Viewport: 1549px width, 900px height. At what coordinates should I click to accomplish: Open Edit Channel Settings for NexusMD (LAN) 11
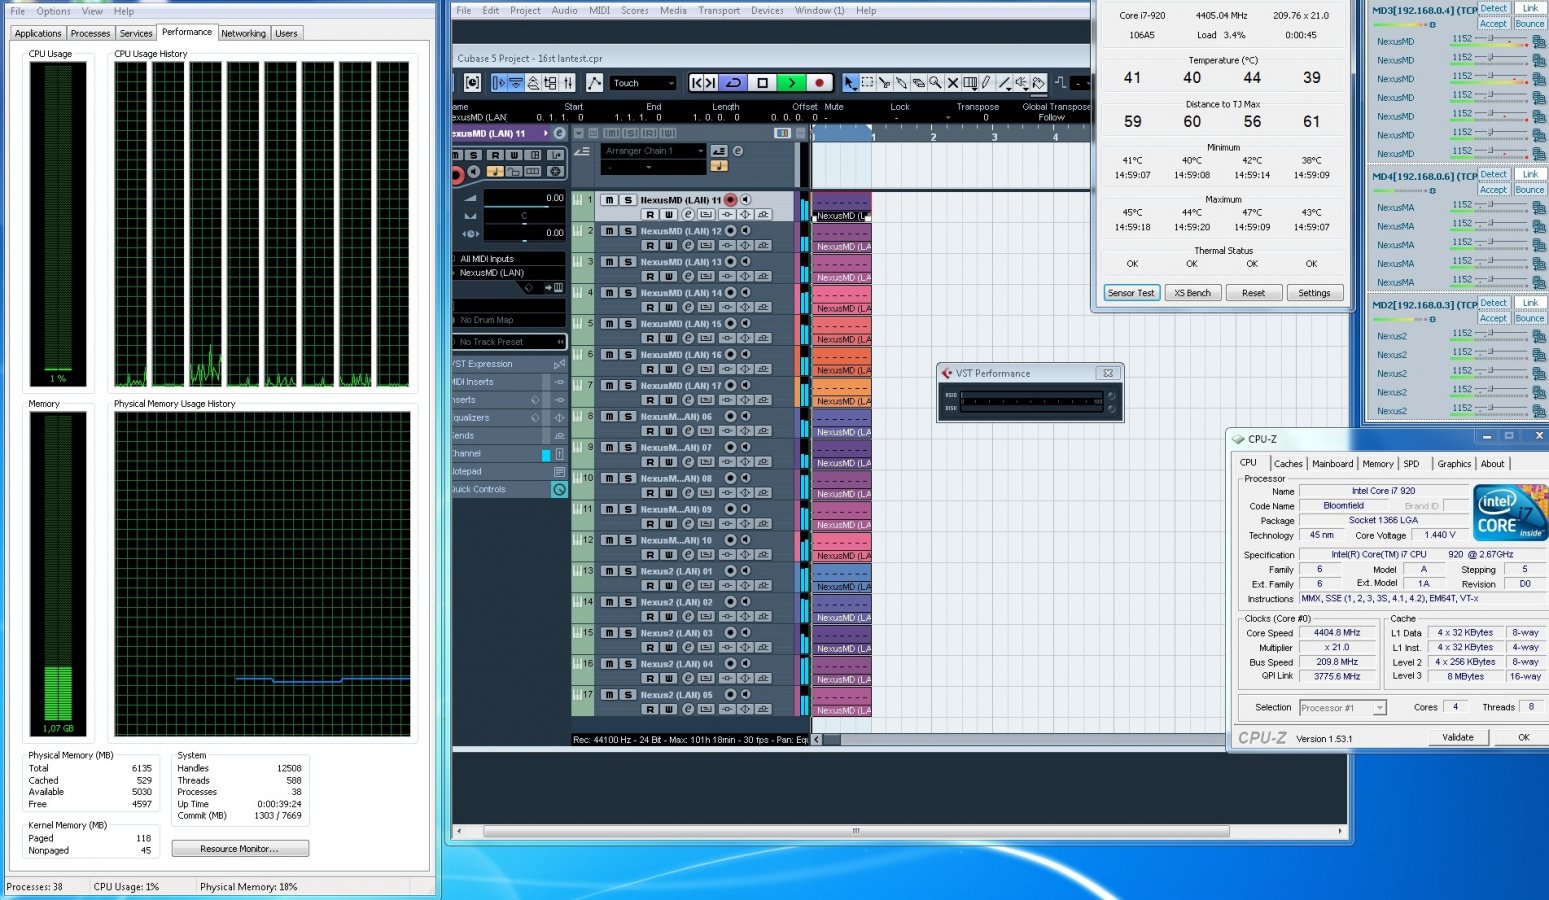pyautogui.click(x=688, y=215)
